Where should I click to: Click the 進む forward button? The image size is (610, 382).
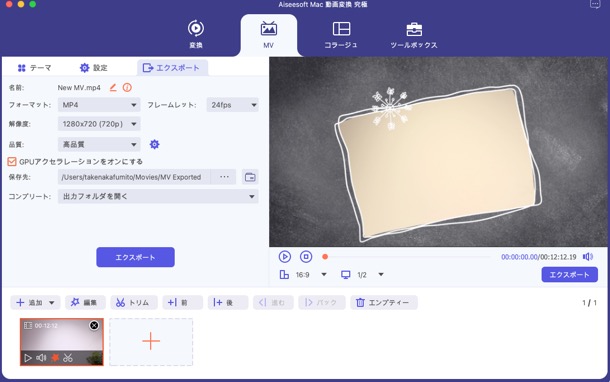[273, 302]
